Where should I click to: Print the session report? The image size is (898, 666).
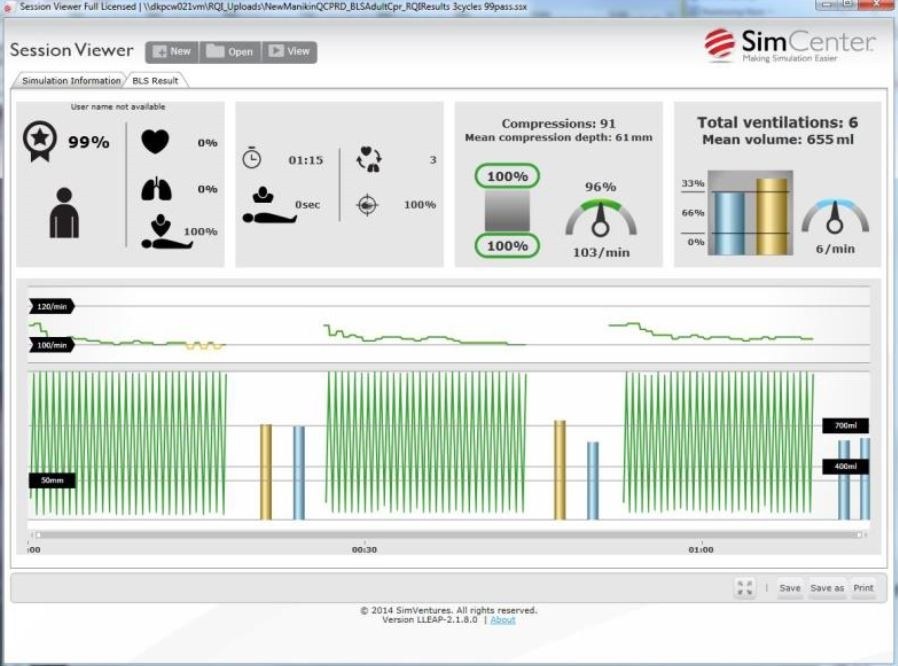[863, 589]
